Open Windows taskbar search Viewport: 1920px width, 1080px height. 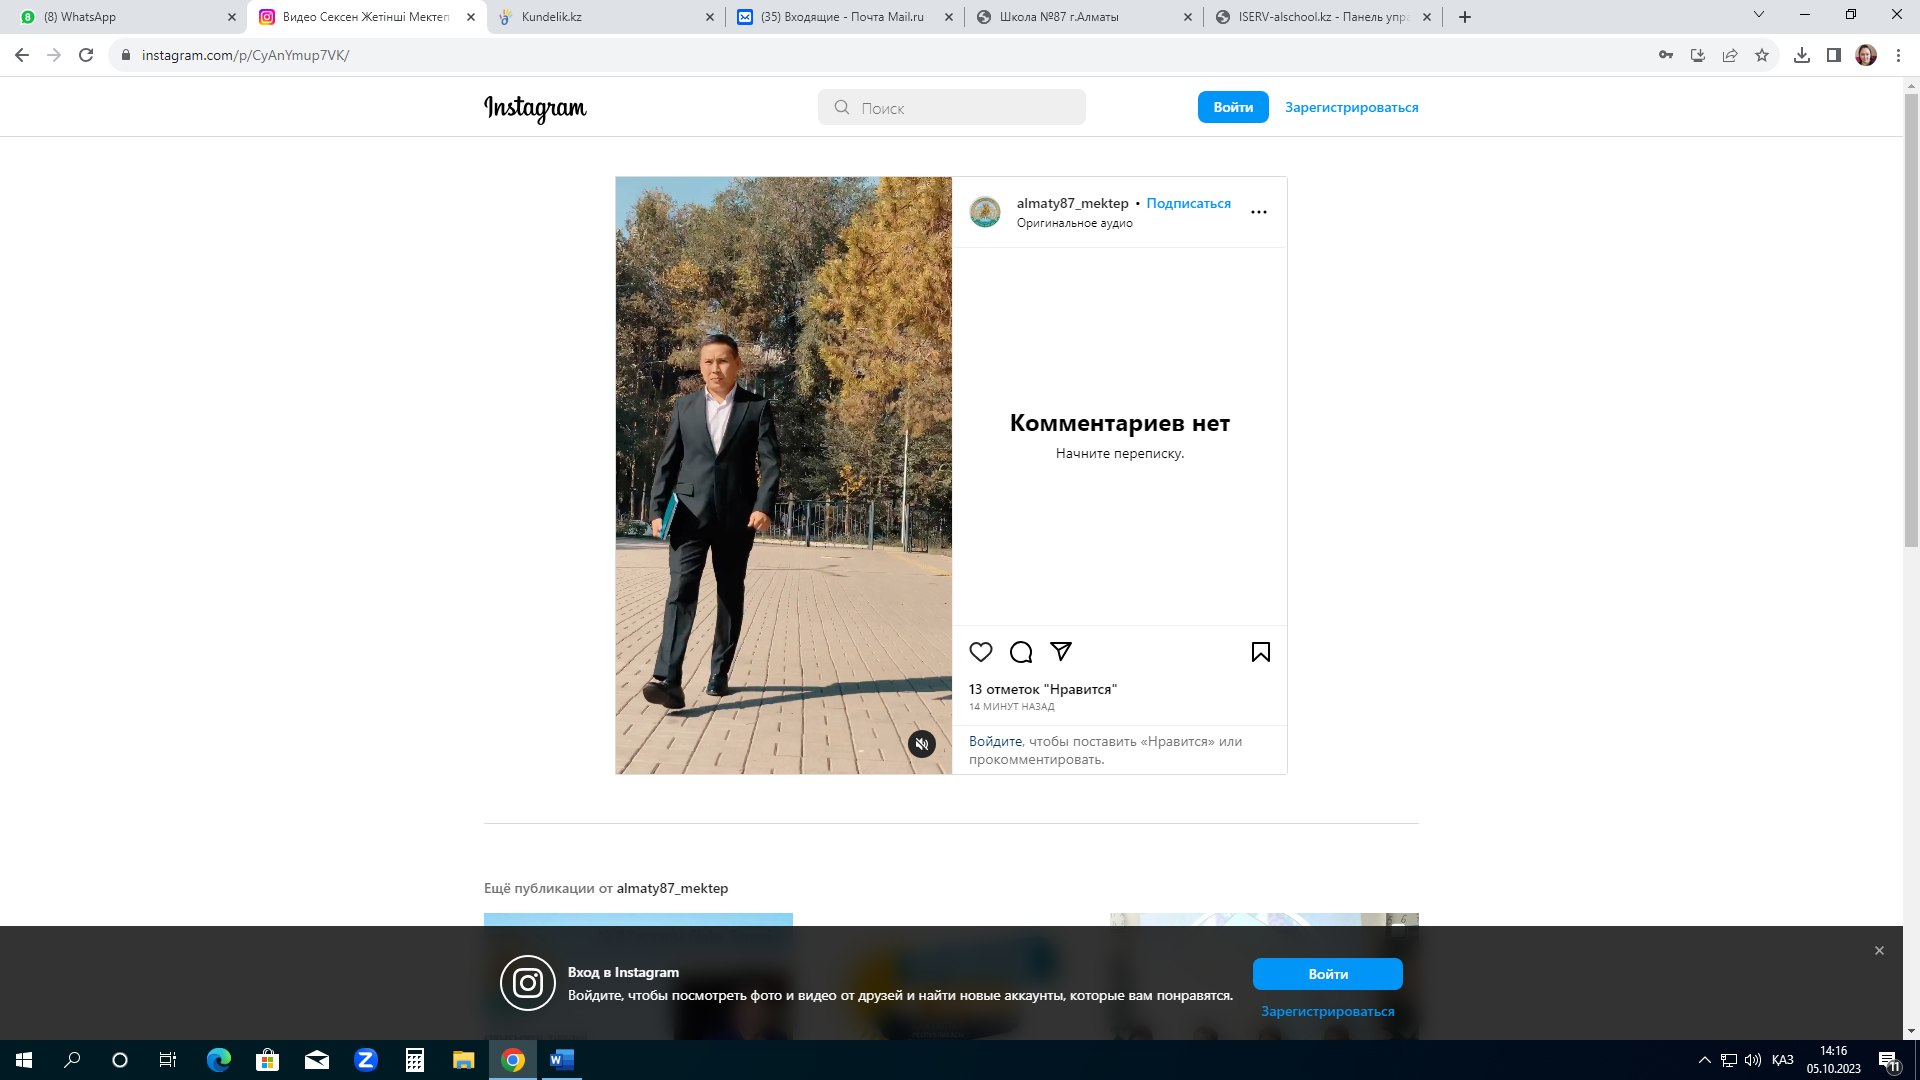(x=72, y=1060)
